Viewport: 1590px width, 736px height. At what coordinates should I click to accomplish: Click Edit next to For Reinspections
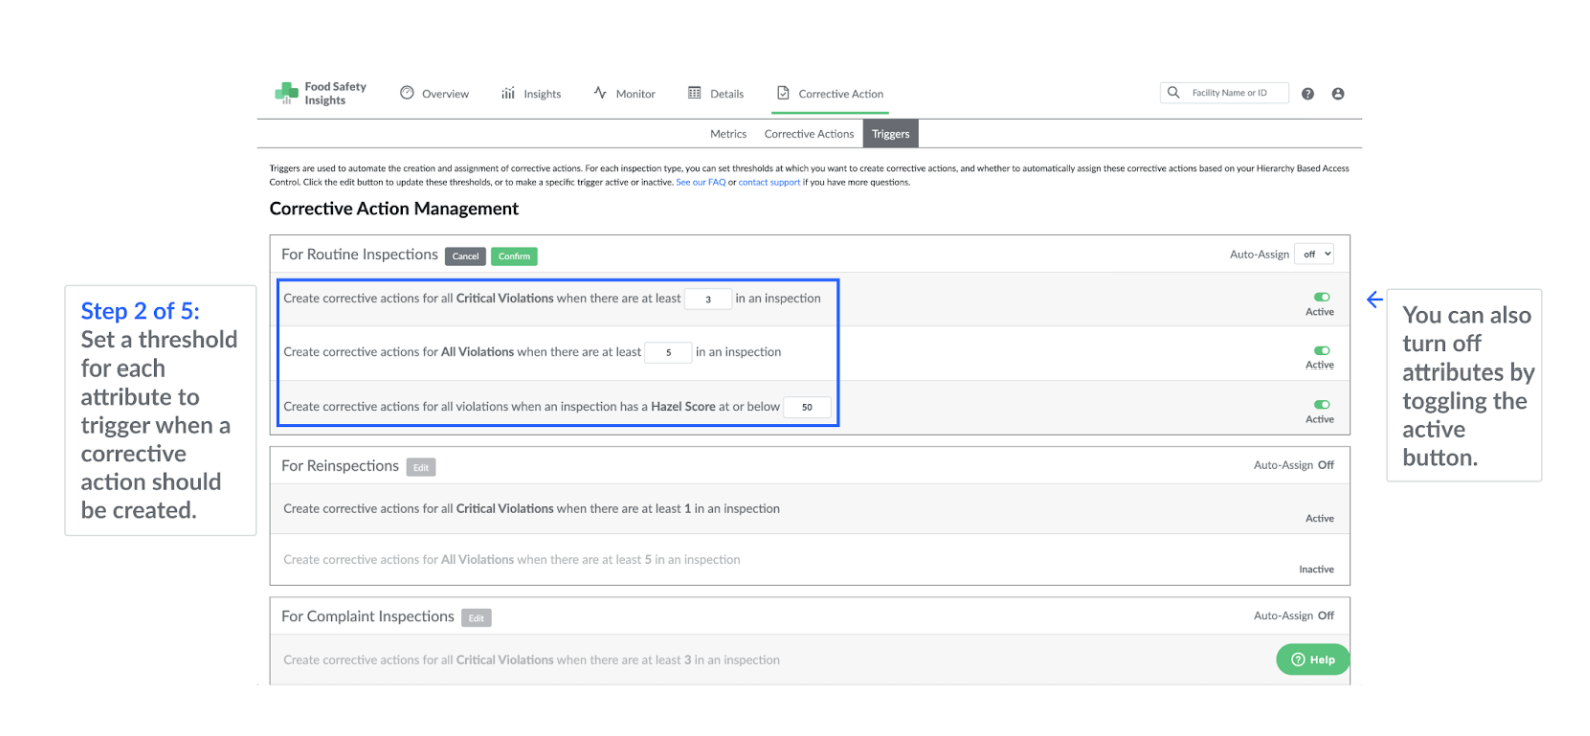click(x=421, y=468)
